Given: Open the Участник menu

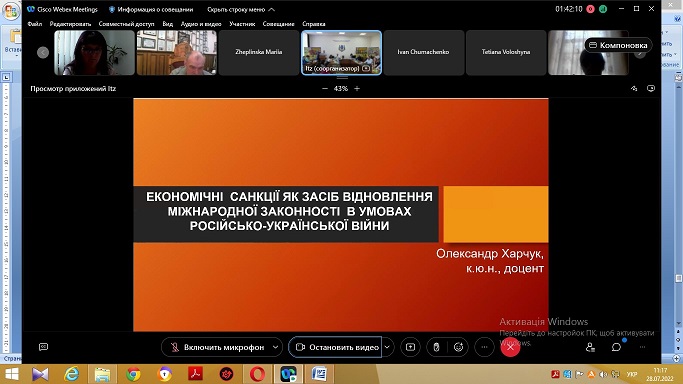Looking at the screenshot, I should click(242, 24).
